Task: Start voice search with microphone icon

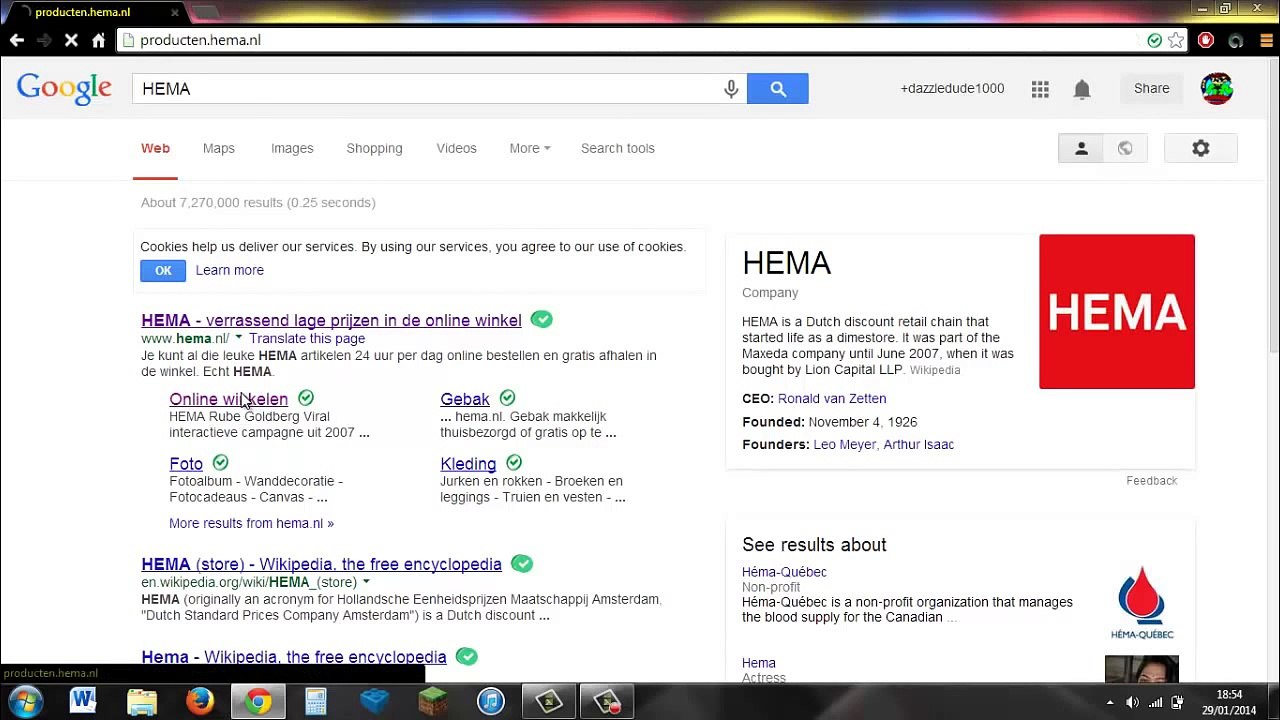Action: click(731, 89)
